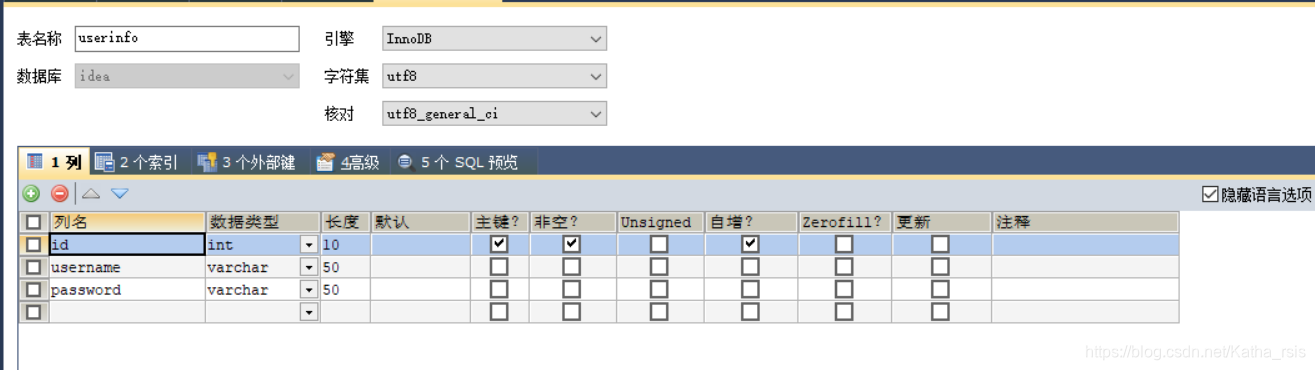Click the 注释 cell for id row

click(x=1085, y=244)
